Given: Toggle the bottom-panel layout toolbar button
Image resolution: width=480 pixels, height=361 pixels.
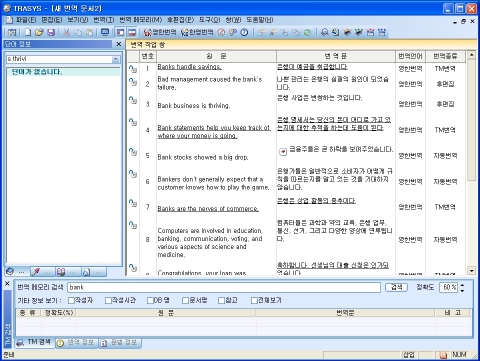Looking at the screenshot, I should [132, 32].
